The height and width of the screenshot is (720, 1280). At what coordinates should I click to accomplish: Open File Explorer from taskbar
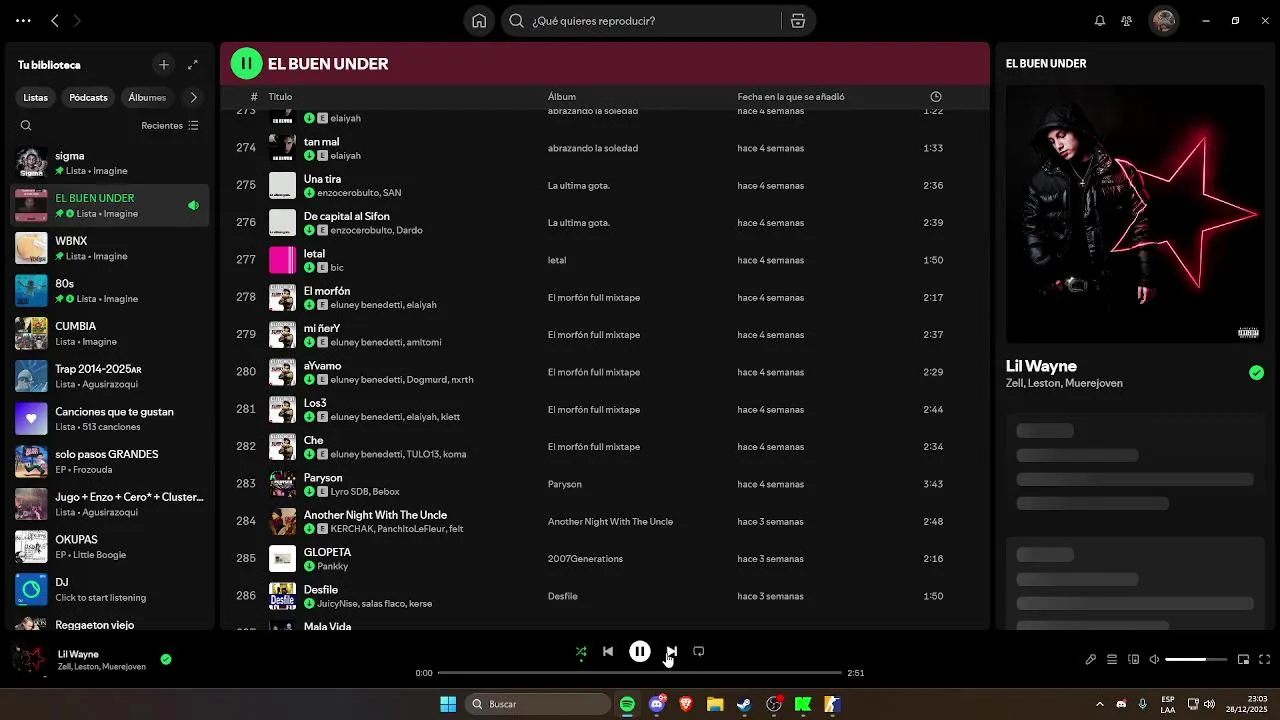pyautogui.click(x=715, y=704)
